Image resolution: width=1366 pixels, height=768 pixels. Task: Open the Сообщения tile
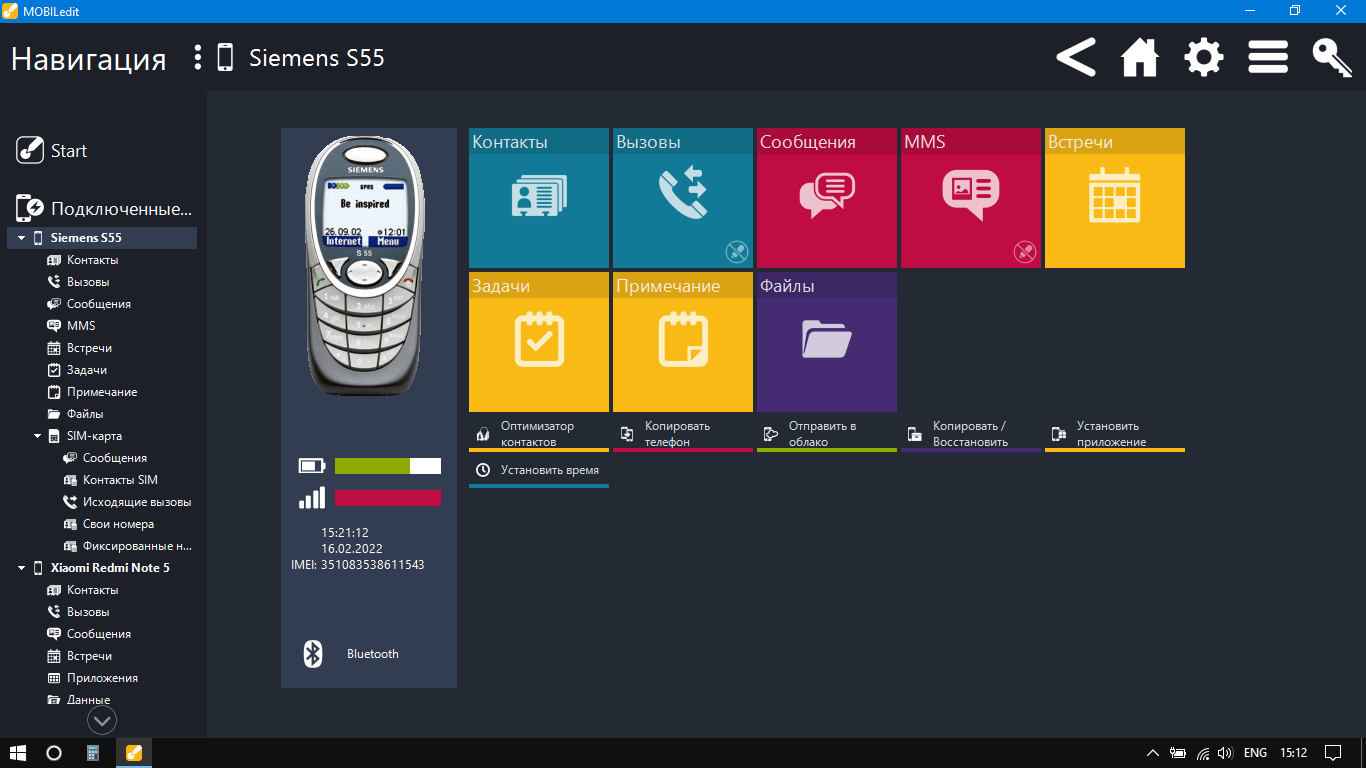pyautogui.click(x=826, y=198)
